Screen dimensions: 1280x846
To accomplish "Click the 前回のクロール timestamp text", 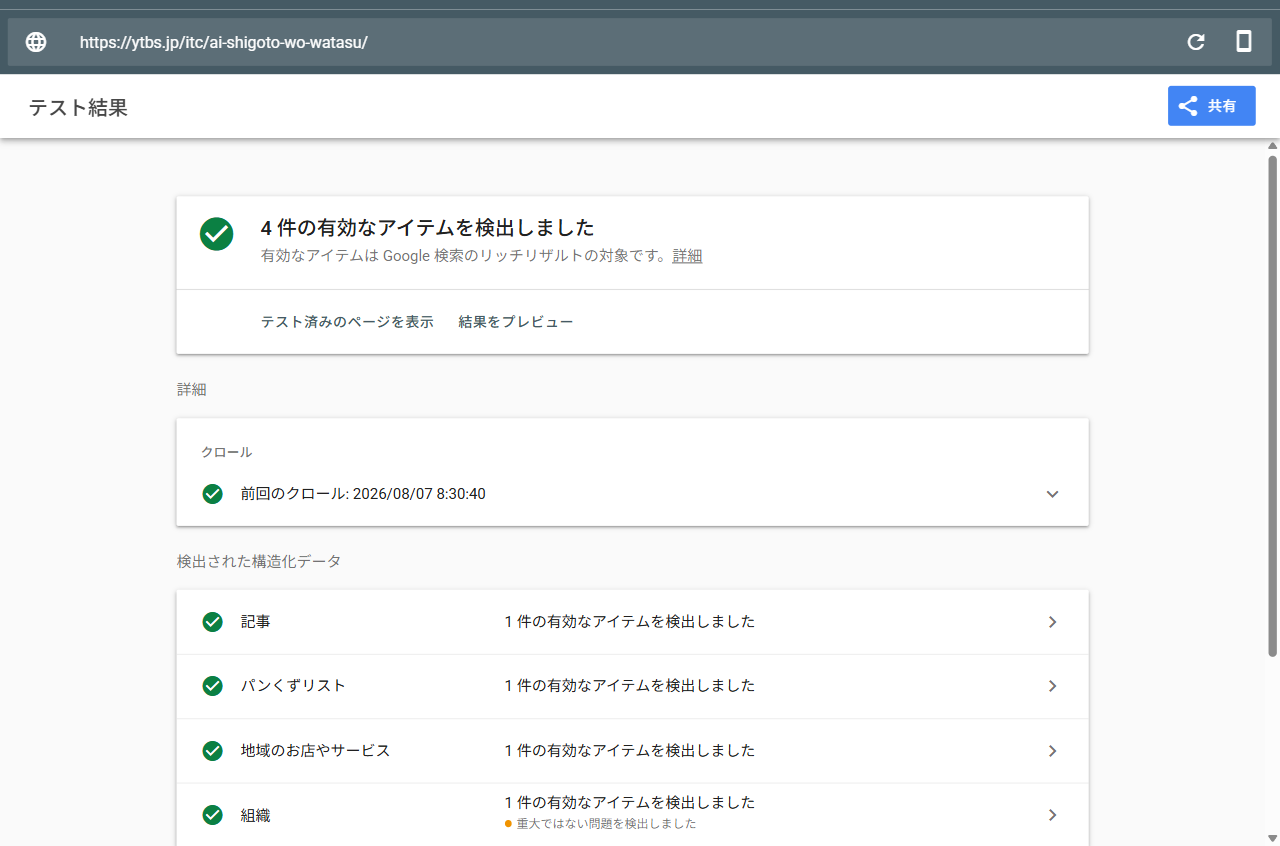I will pos(363,494).
